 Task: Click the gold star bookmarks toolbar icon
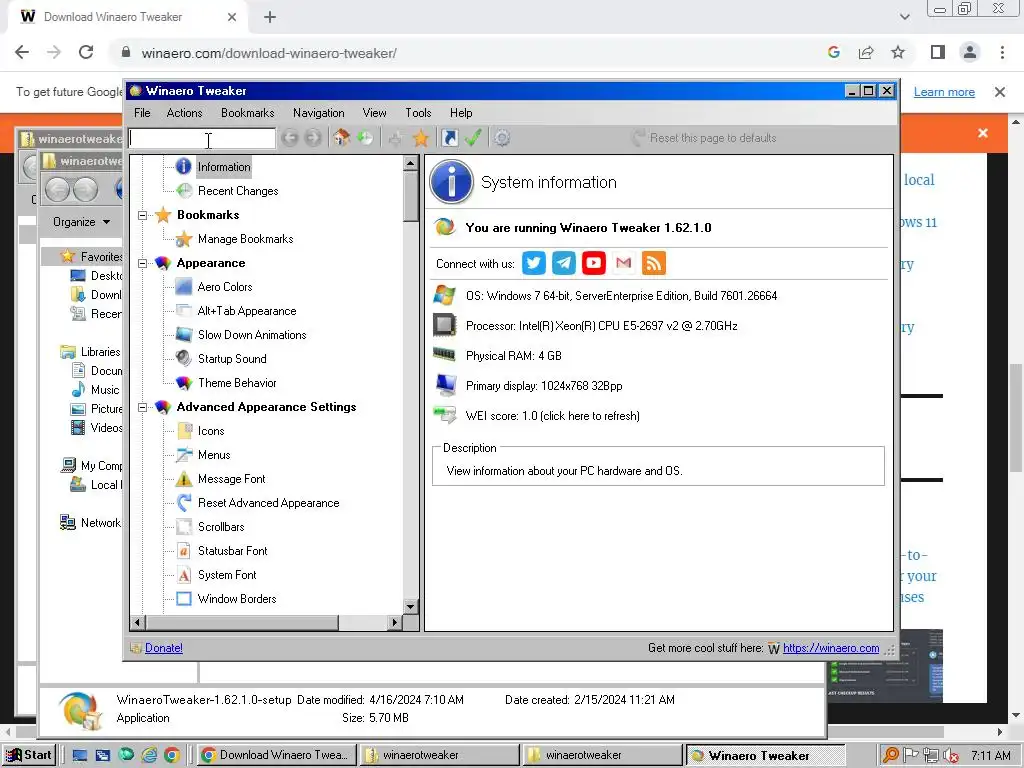click(x=421, y=138)
